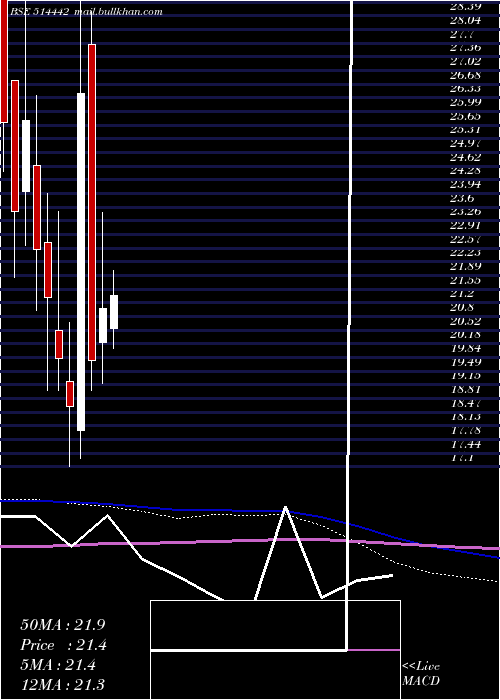Screen dimensions: 500x700
Task: Click the 27.36 price level label
Action: coord(465,47)
